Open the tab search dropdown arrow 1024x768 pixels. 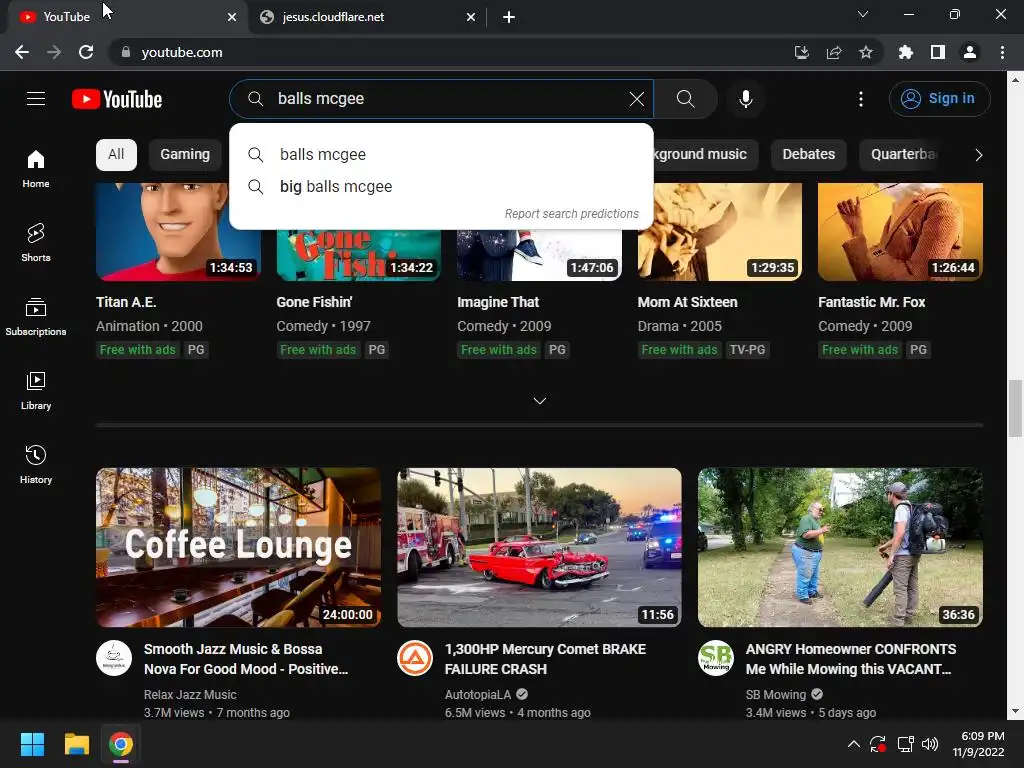point(863,14)
